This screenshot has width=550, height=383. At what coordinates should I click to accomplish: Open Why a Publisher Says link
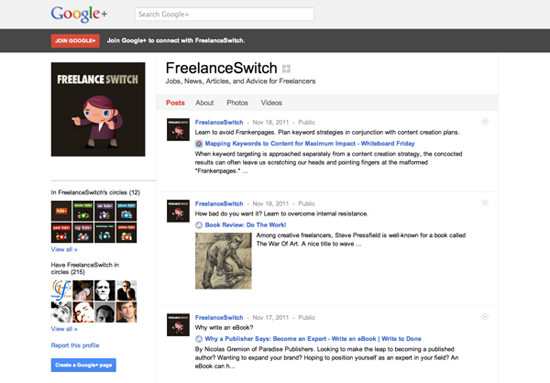click(x=313, y=339)
